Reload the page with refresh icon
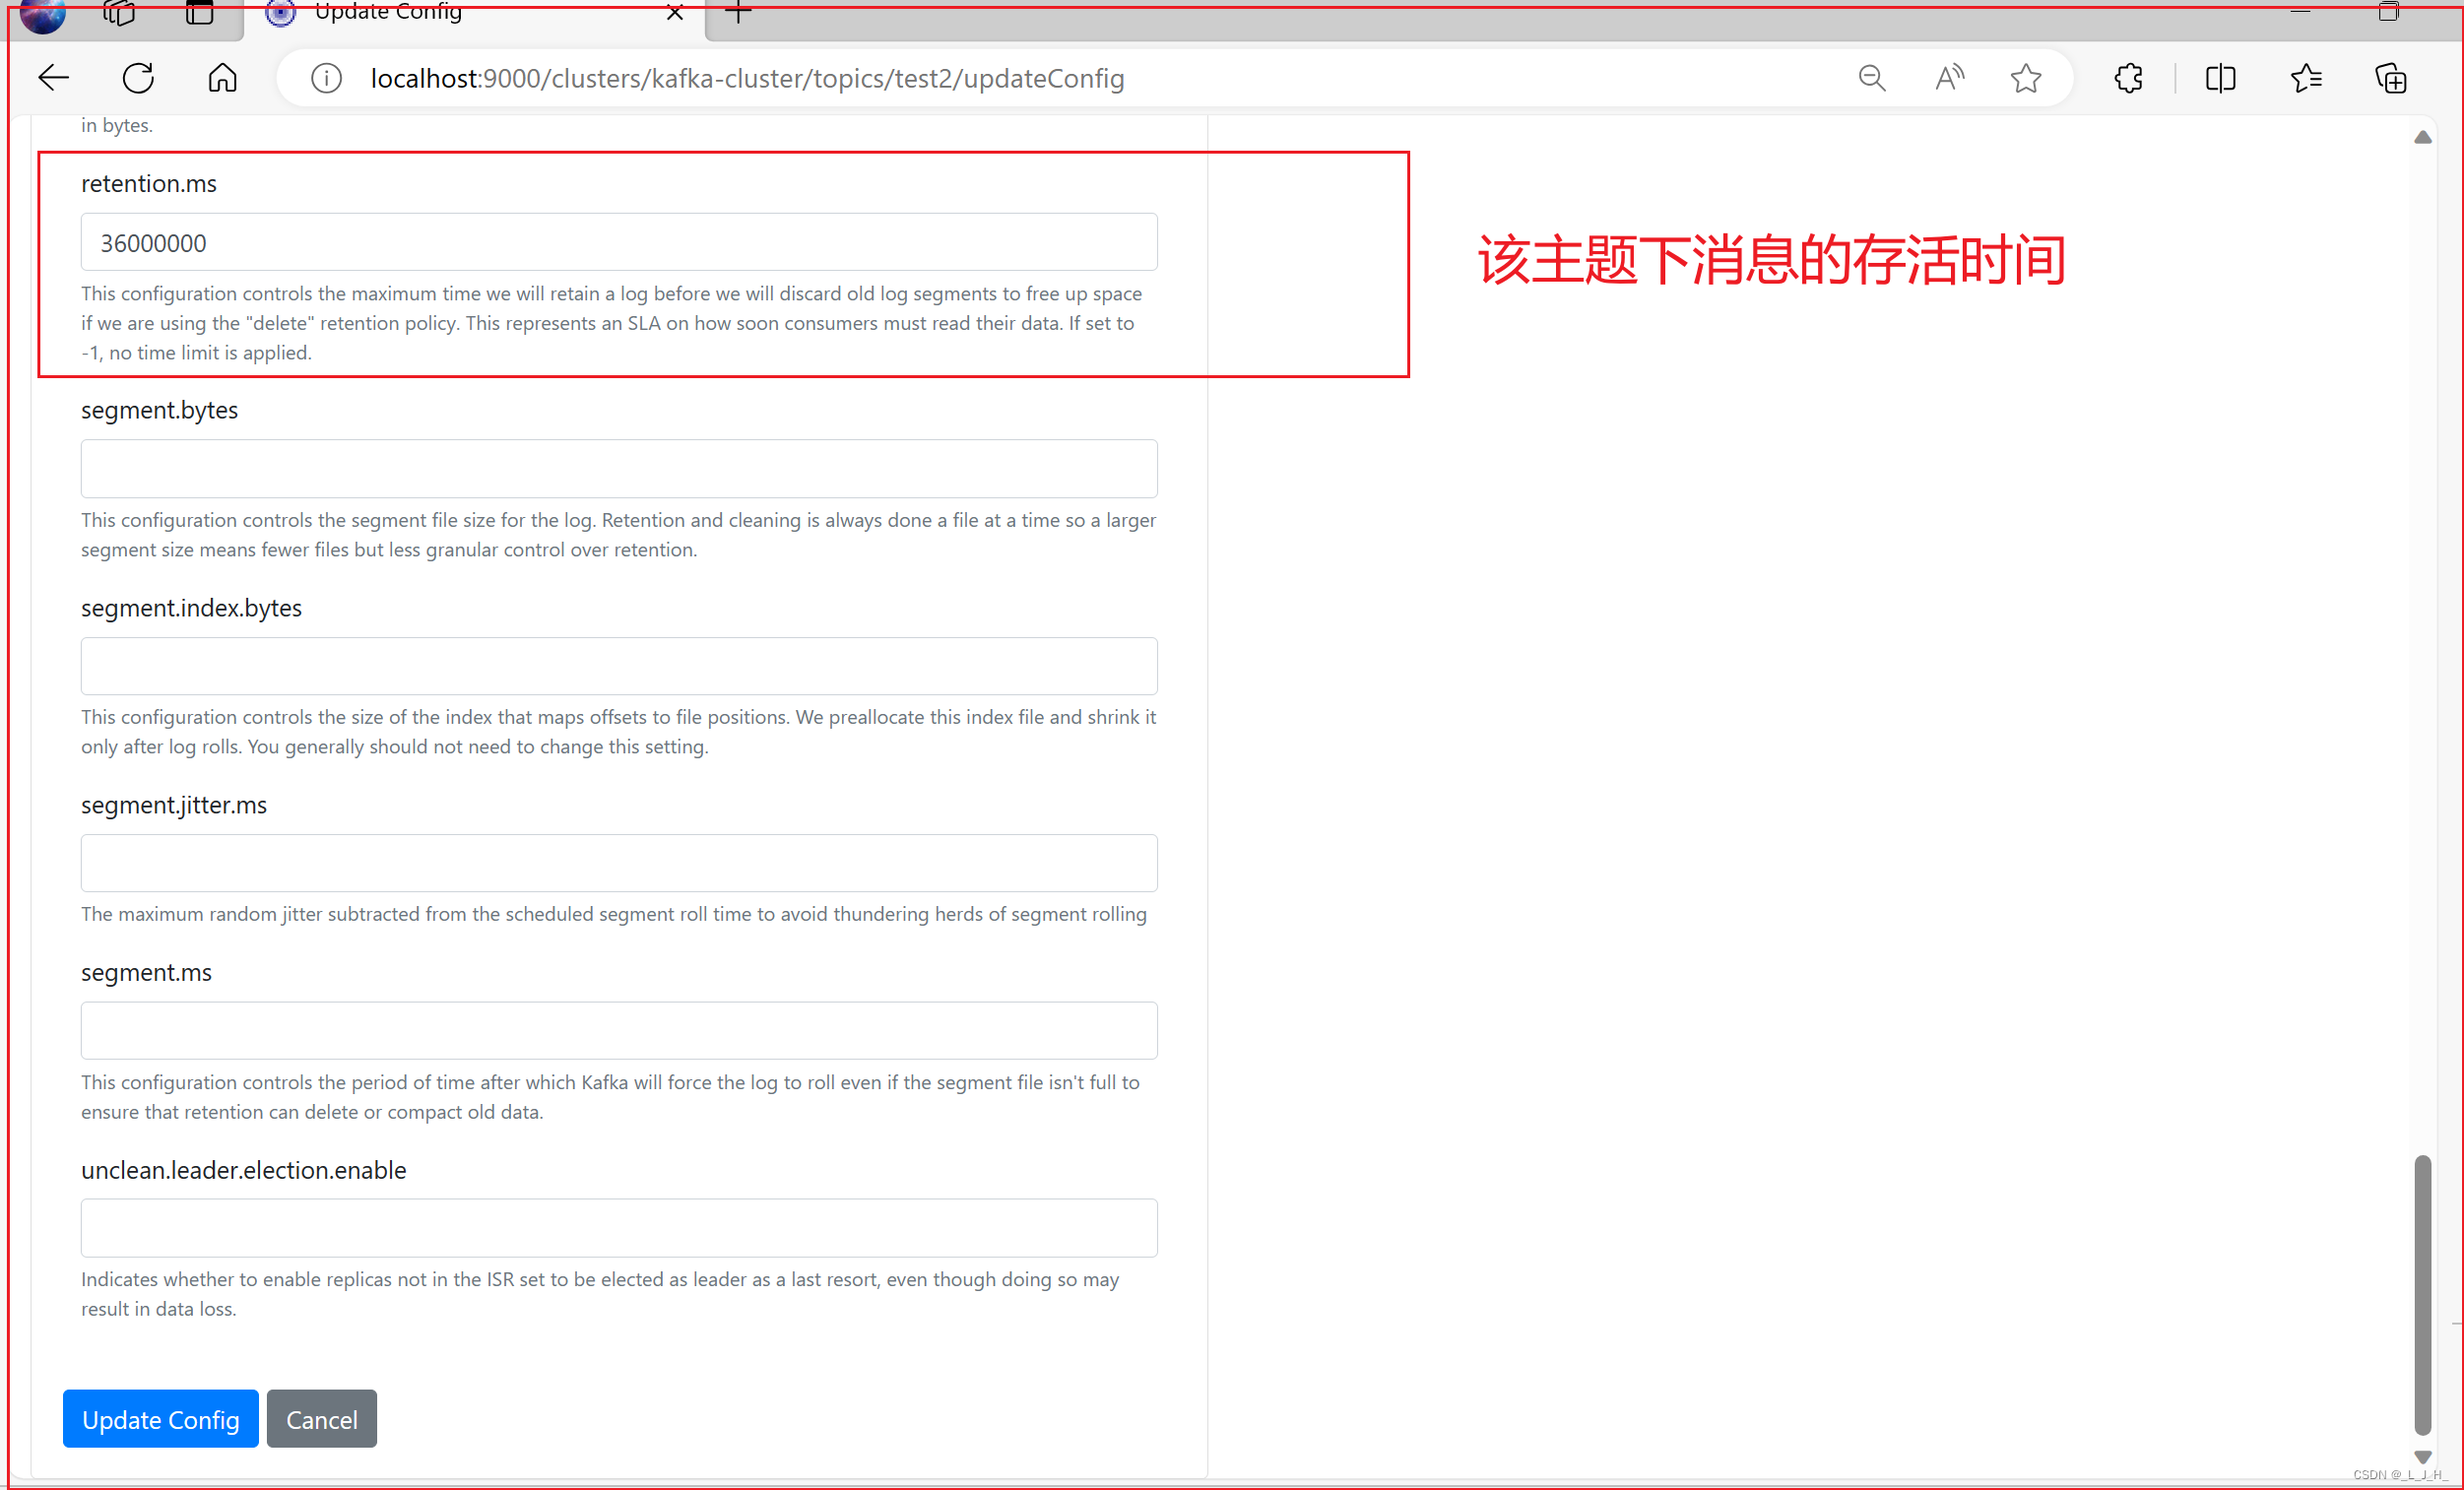This screenshot has width=2464, height=1490. click(x=138, y=78)
